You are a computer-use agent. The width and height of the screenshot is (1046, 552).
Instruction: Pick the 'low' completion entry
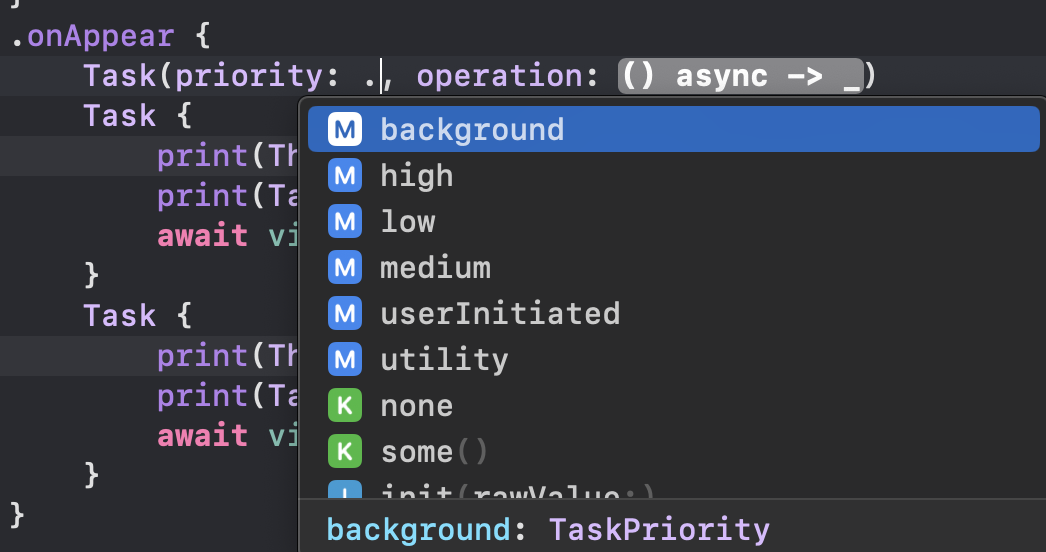674,222
